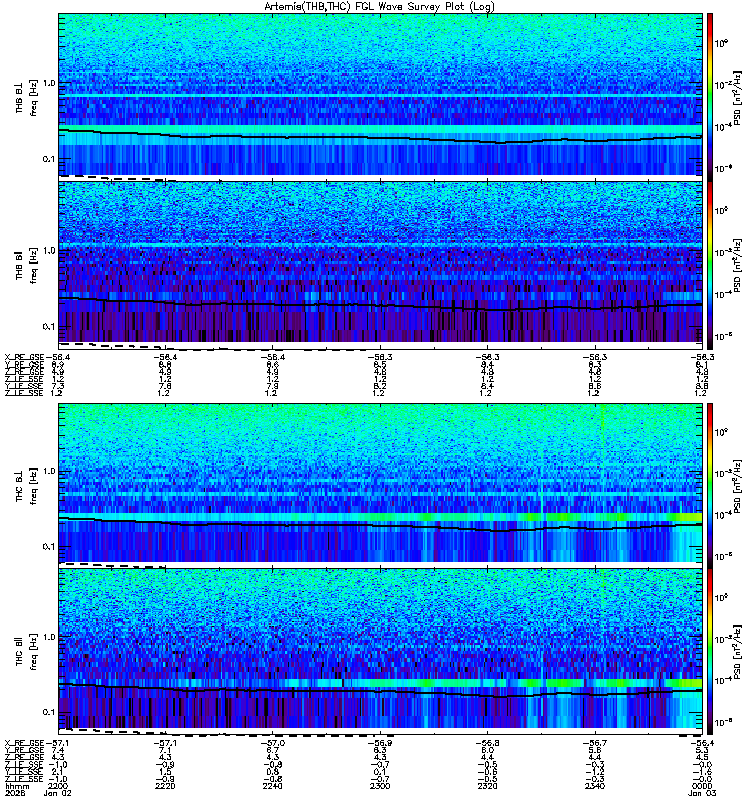
Task: Click the 'THC B⊥ freq [Hz]' axis label
Action: pos(27,486)
